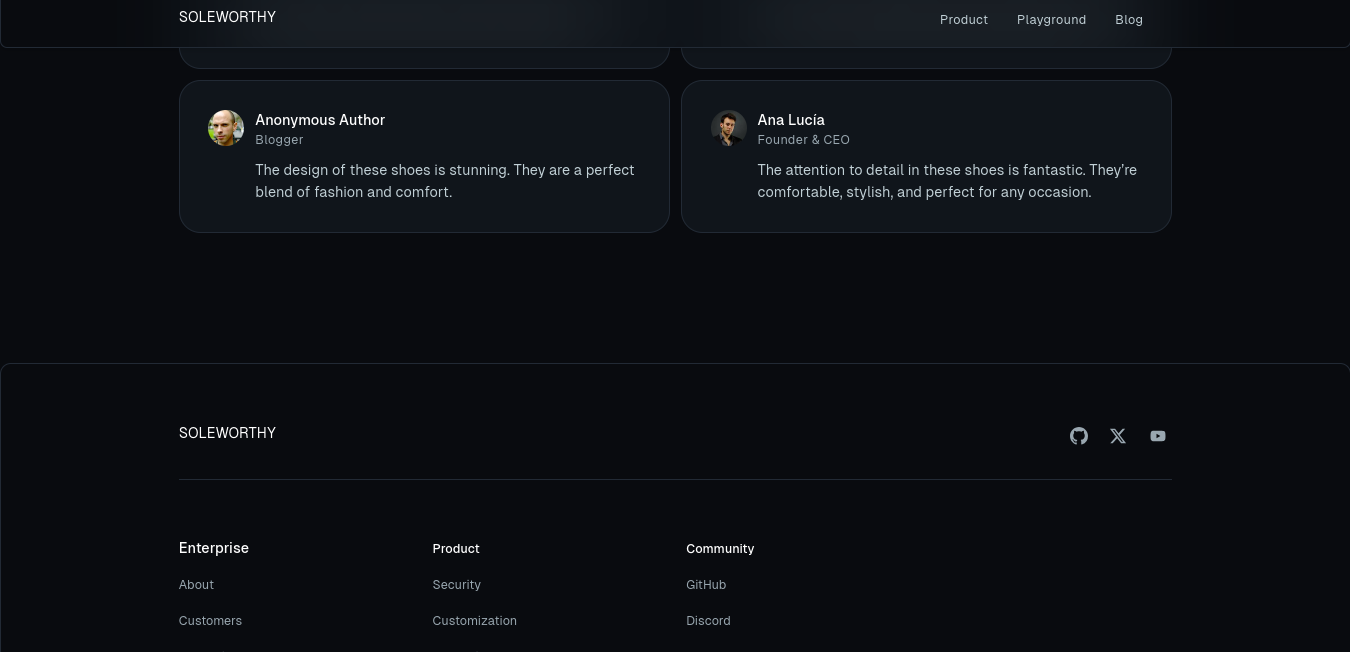
Task: Open the YouTube social icon
Action: (1157, 436)
